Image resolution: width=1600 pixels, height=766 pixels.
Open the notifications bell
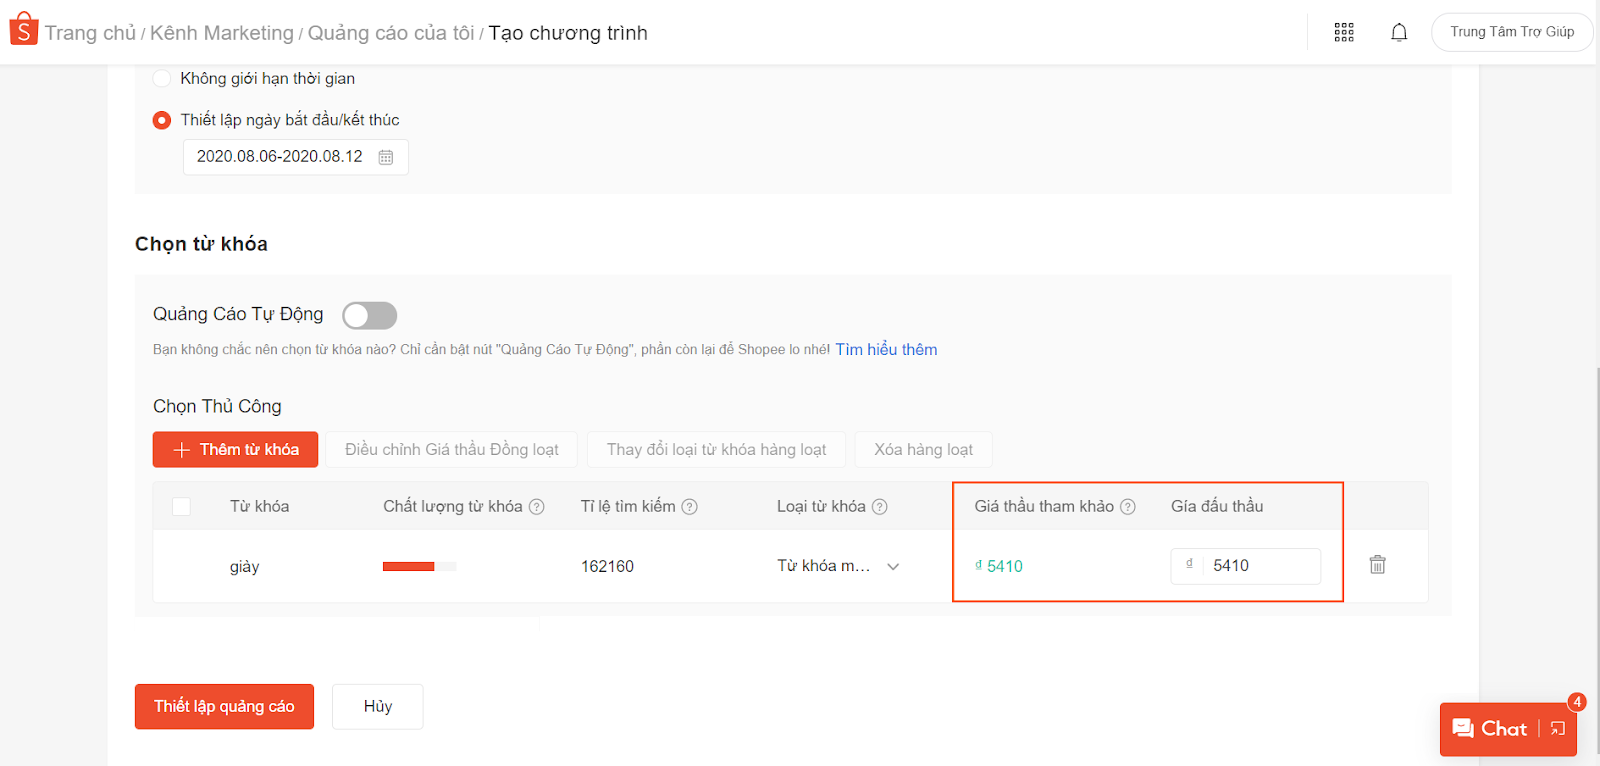(1399, 33)
